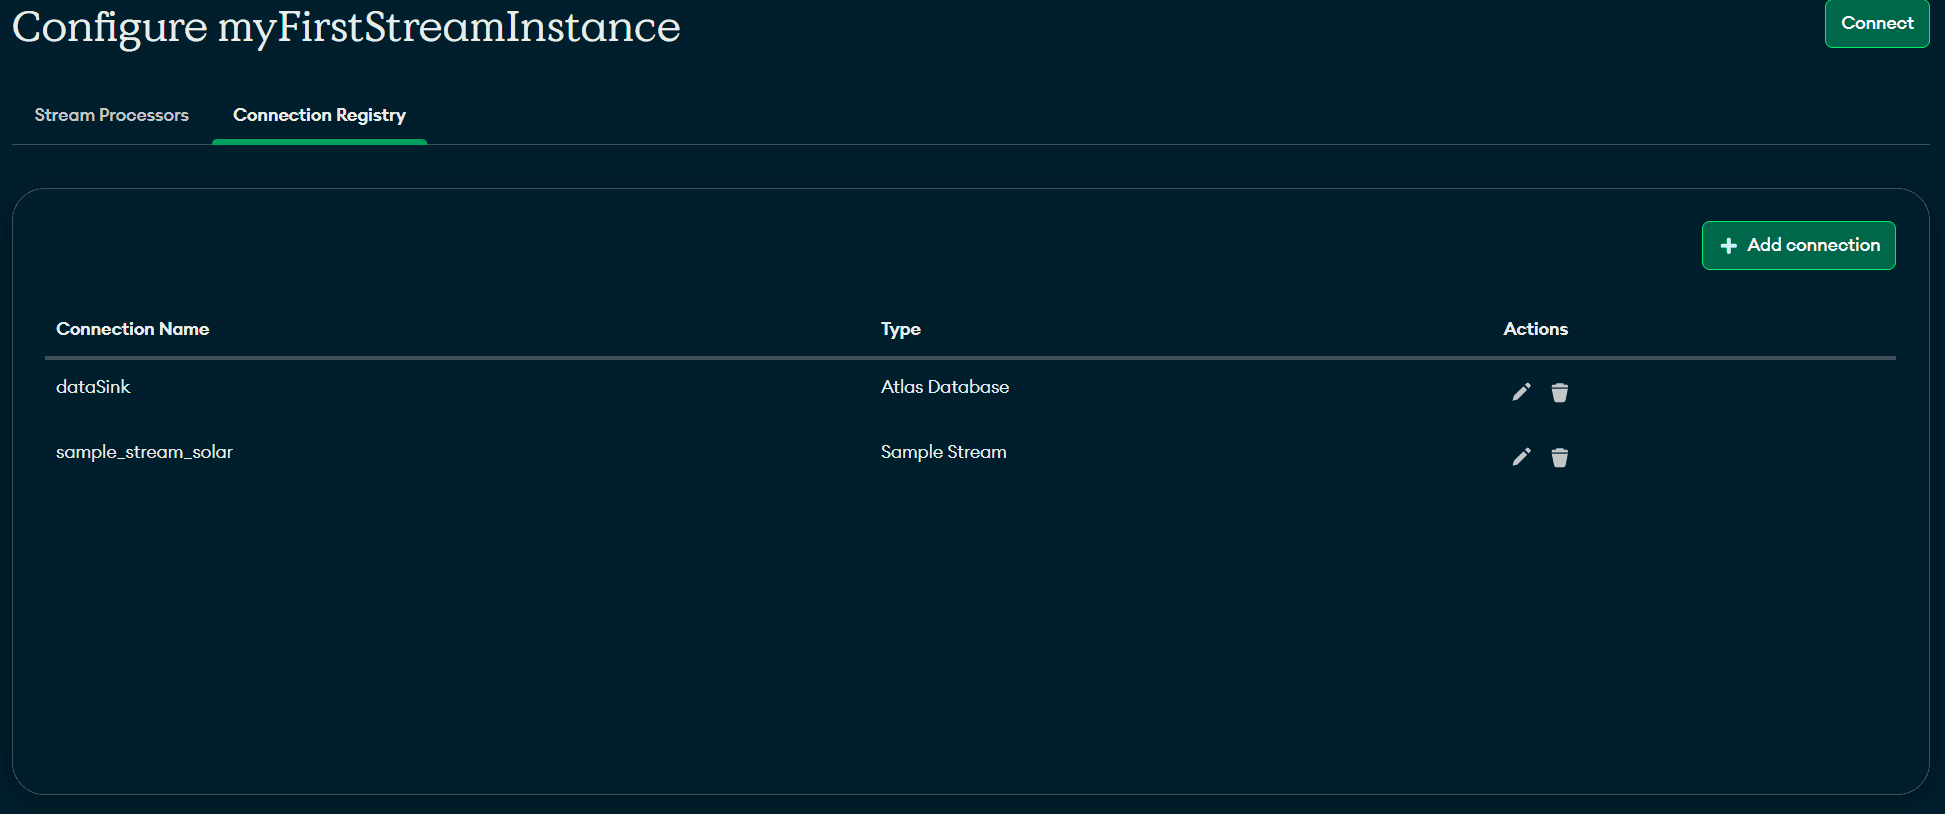
Task: Edit the sample_stream_solar connection
Action: 1521,457
